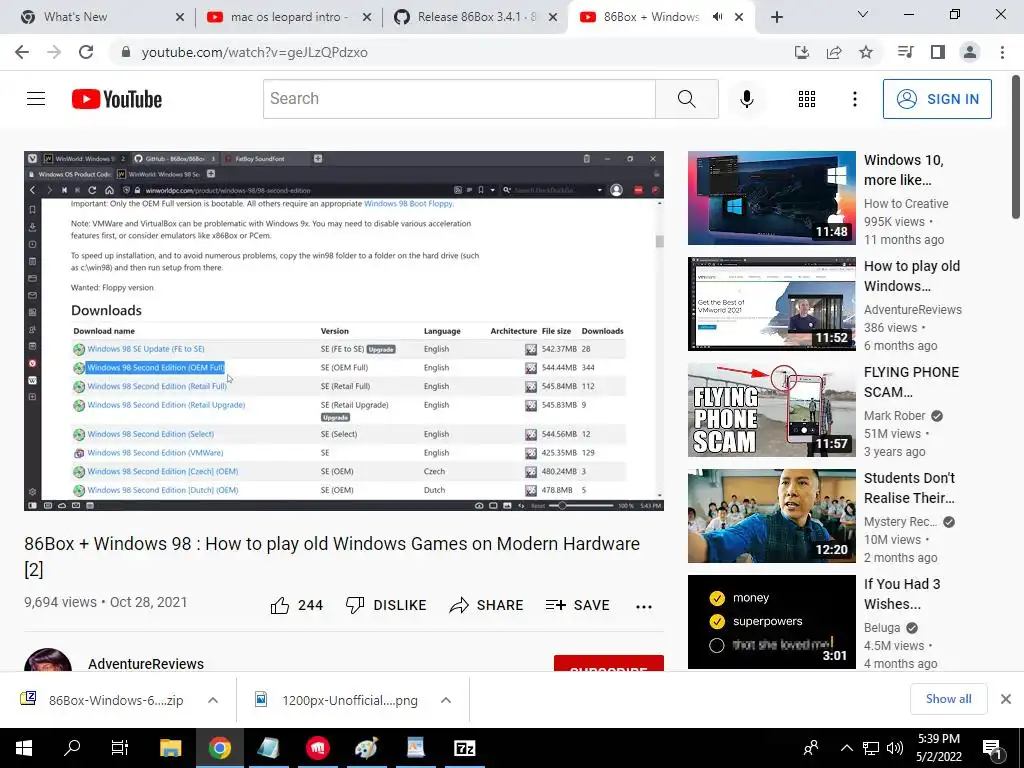Go to YouTube home via logo
Screen dimensions: 1024x768
tap(117, 99)
